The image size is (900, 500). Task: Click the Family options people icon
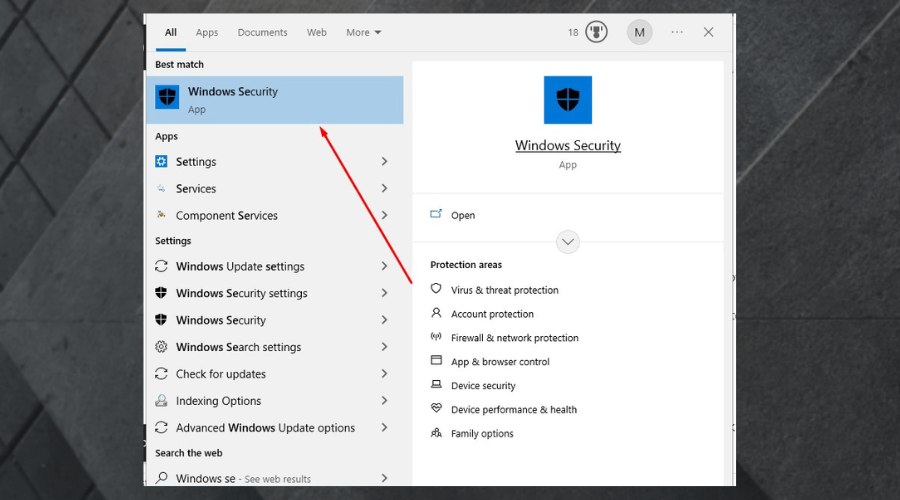[x=436, y=432]
